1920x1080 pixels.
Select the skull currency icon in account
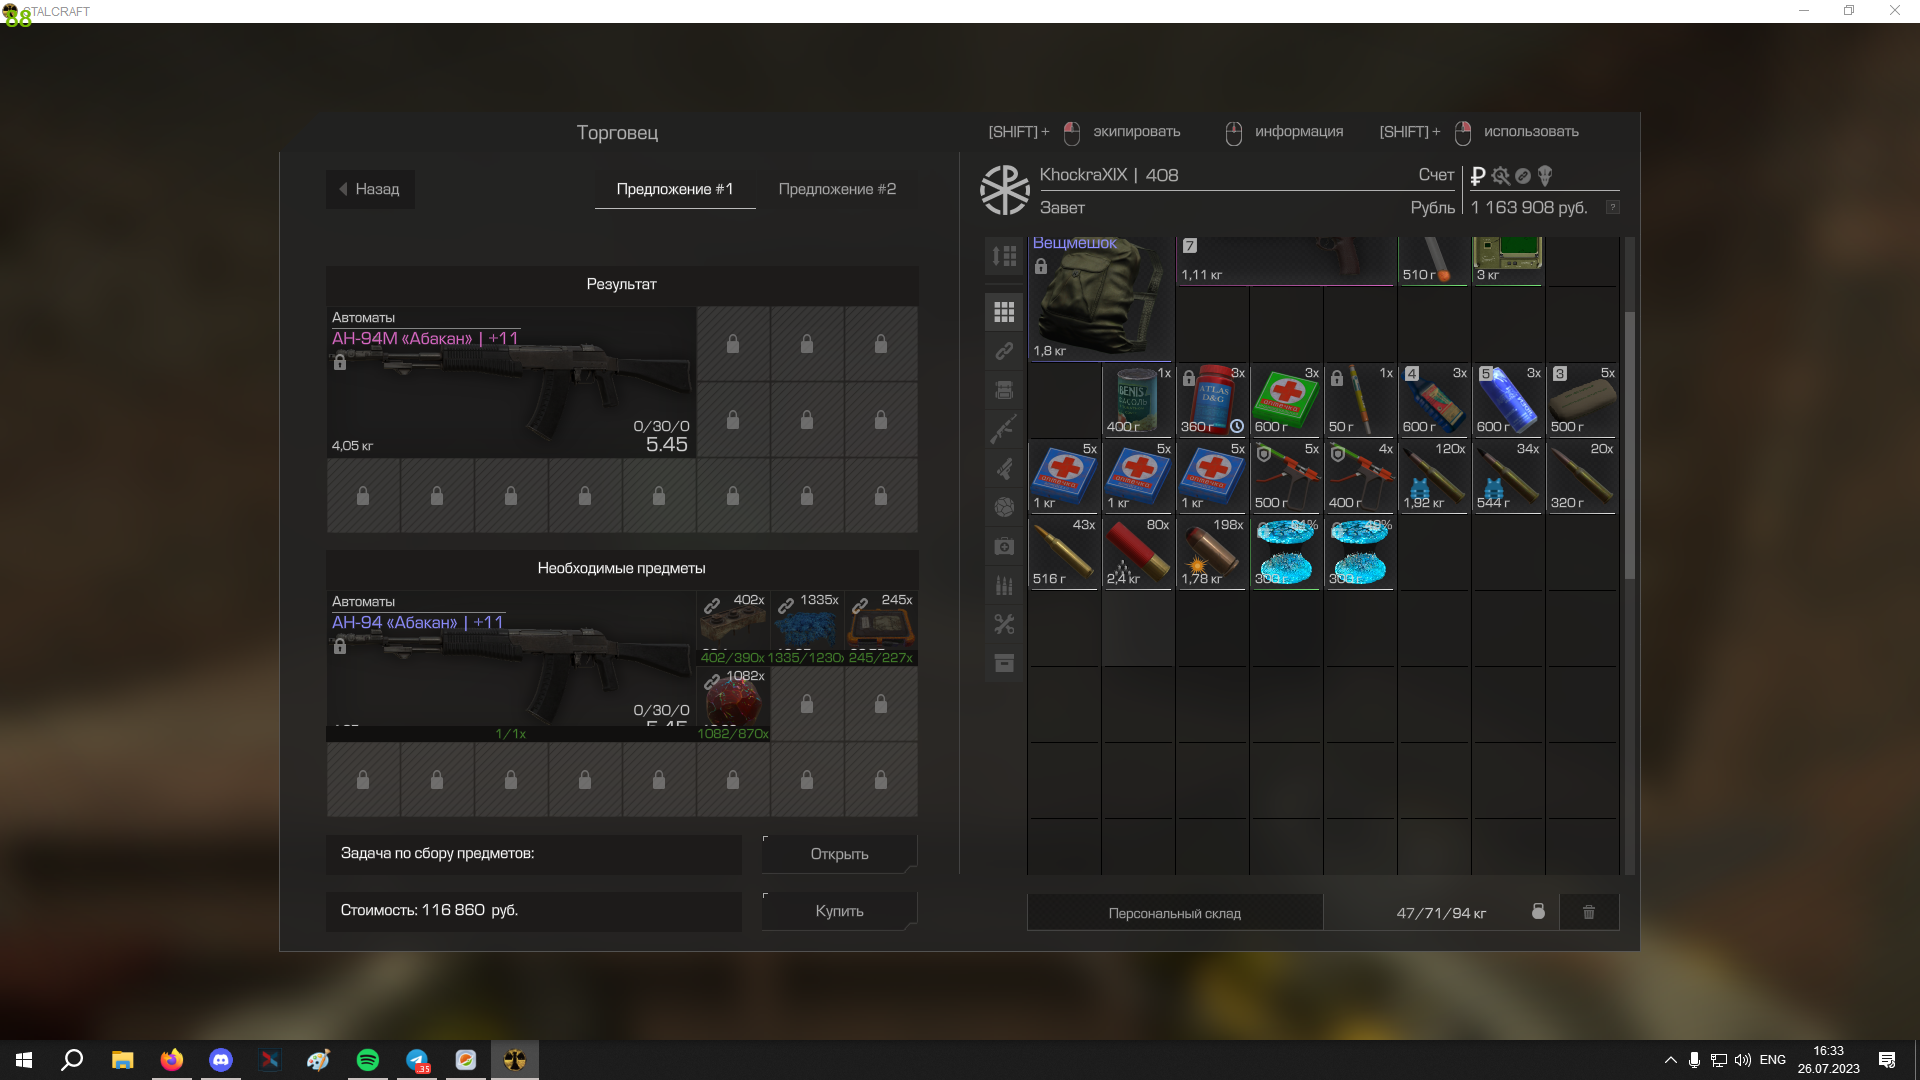(1545, 176)
